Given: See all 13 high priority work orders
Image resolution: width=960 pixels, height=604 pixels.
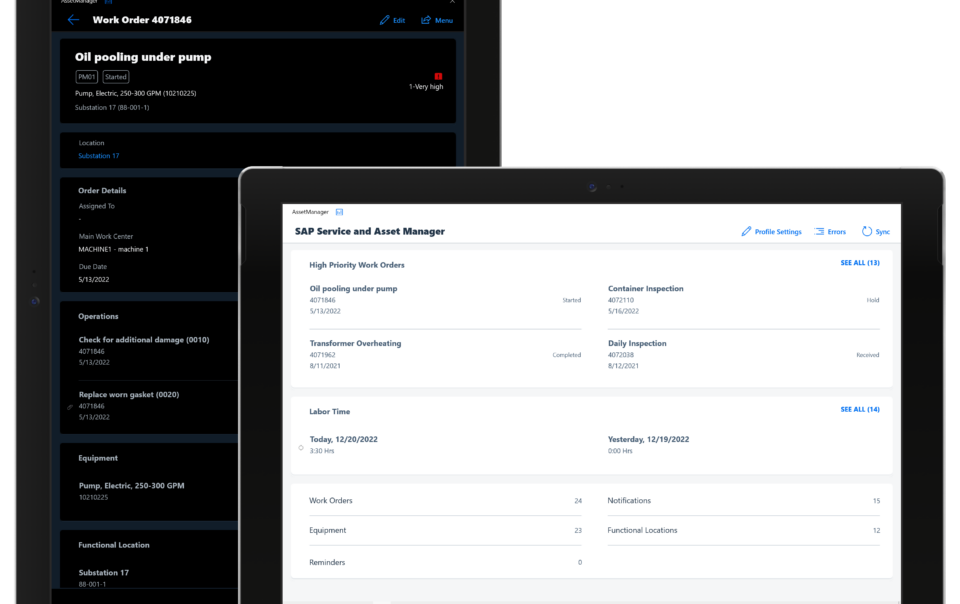Looking at the screenshot, I should (860, 263).
